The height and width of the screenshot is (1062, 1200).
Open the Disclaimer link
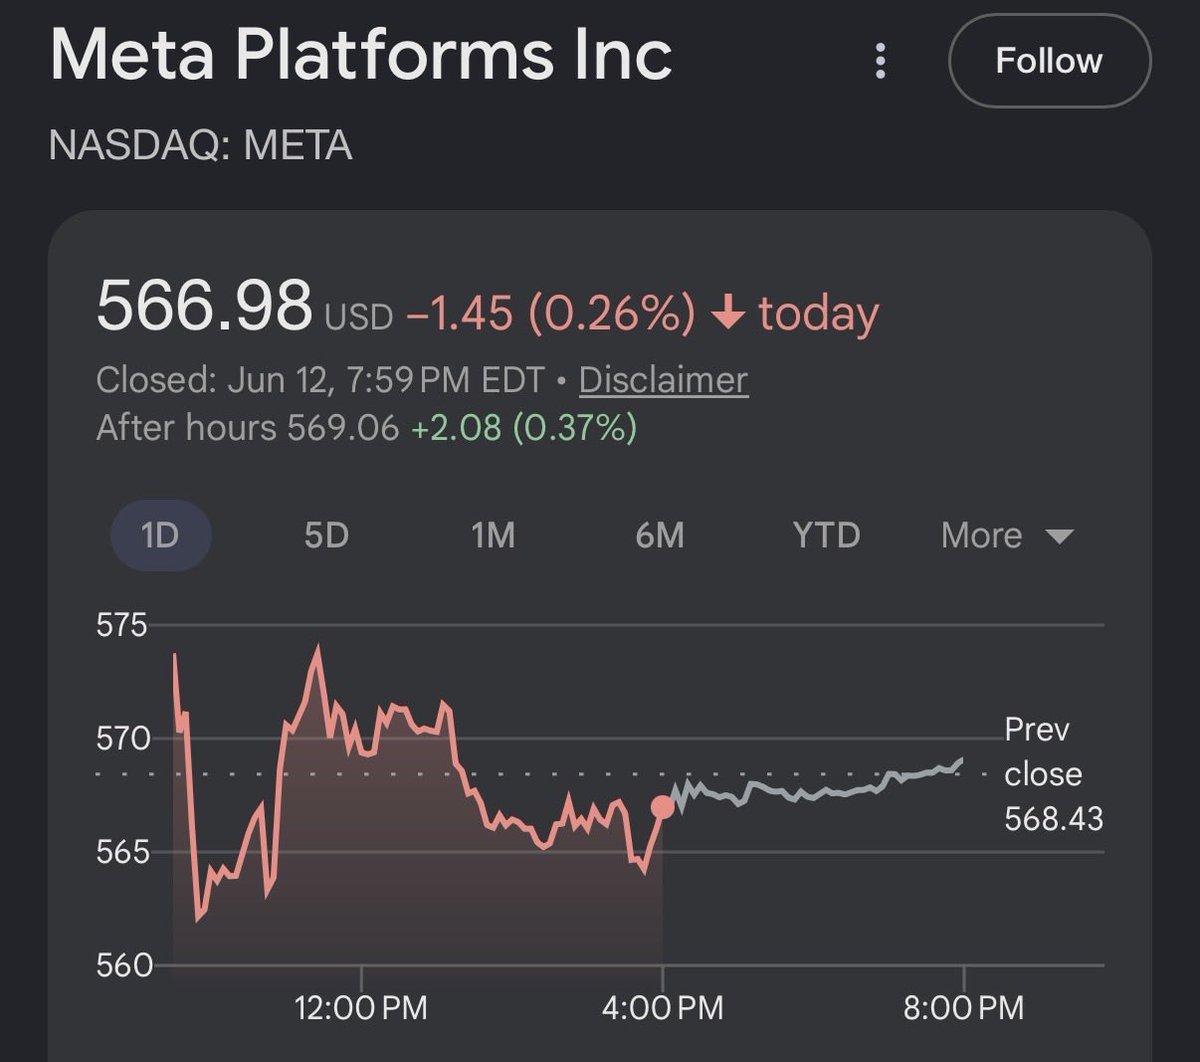(663, 380)
